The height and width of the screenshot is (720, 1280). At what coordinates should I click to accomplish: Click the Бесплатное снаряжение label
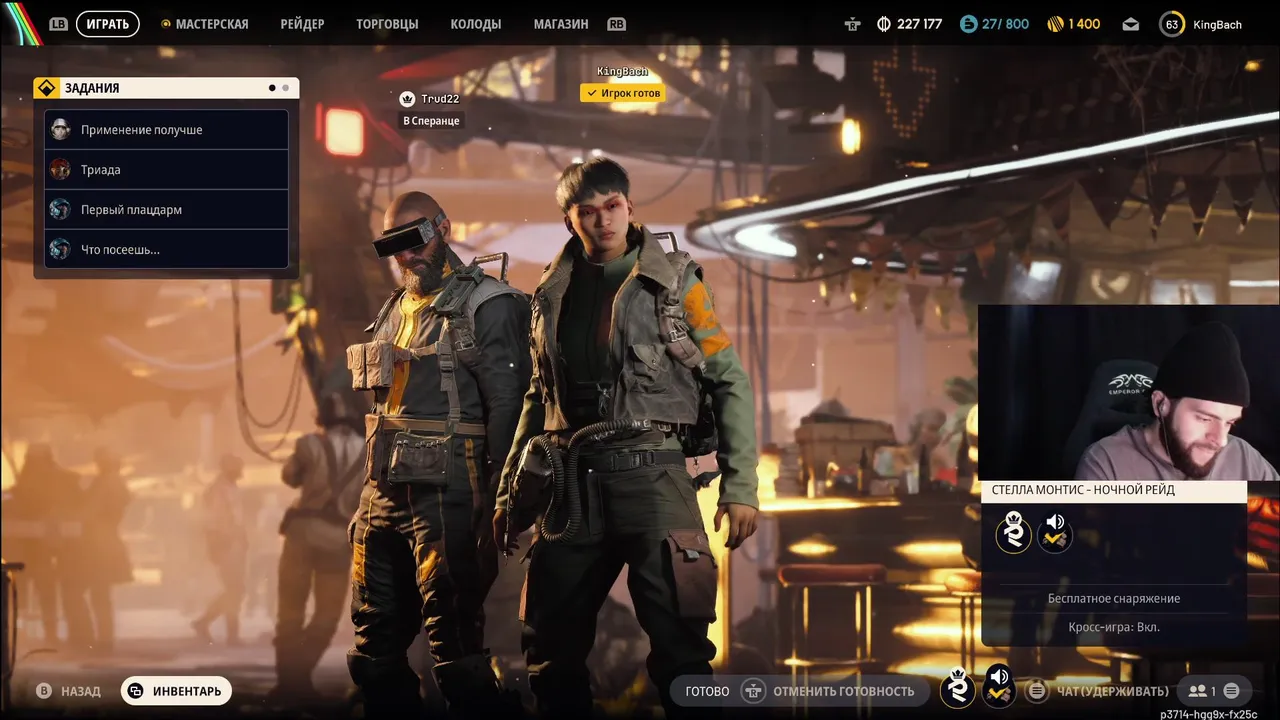pos(1114,598)
